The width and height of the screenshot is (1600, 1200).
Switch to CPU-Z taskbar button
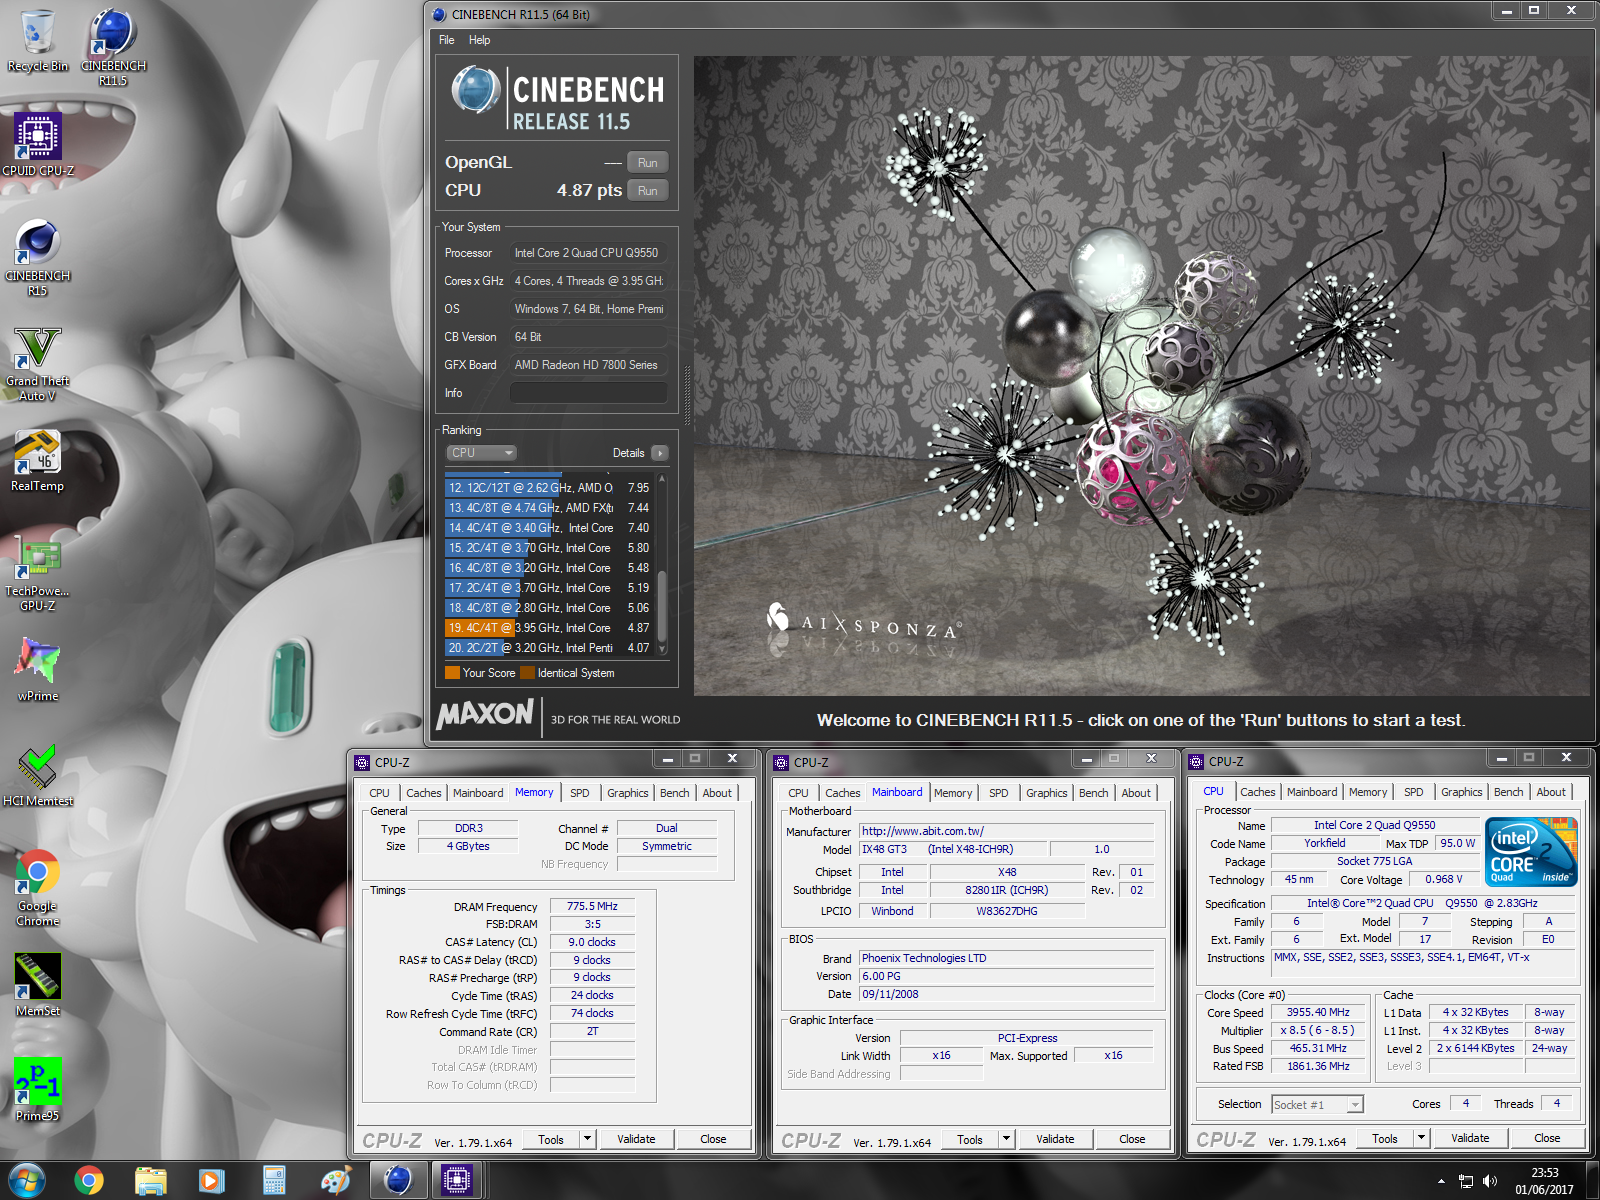pyautogui.click(x=457, y=1181)
